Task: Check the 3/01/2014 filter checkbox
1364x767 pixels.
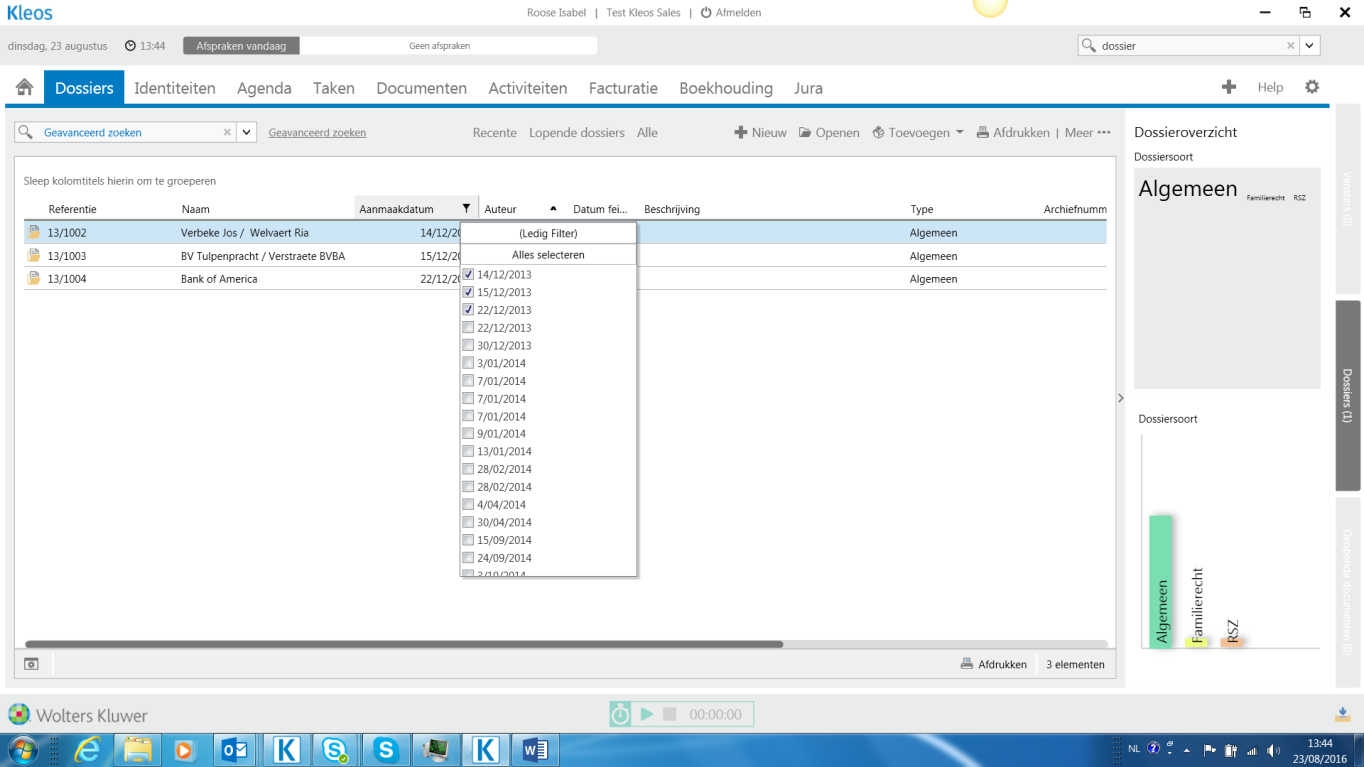Action: [x=468, y=363]
